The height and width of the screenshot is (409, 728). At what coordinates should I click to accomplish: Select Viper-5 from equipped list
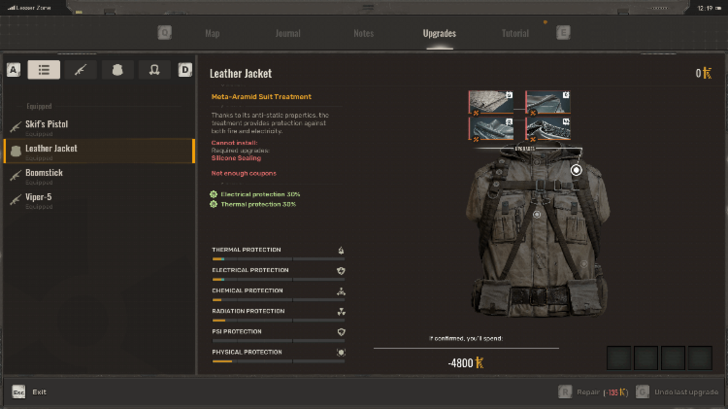99,200
